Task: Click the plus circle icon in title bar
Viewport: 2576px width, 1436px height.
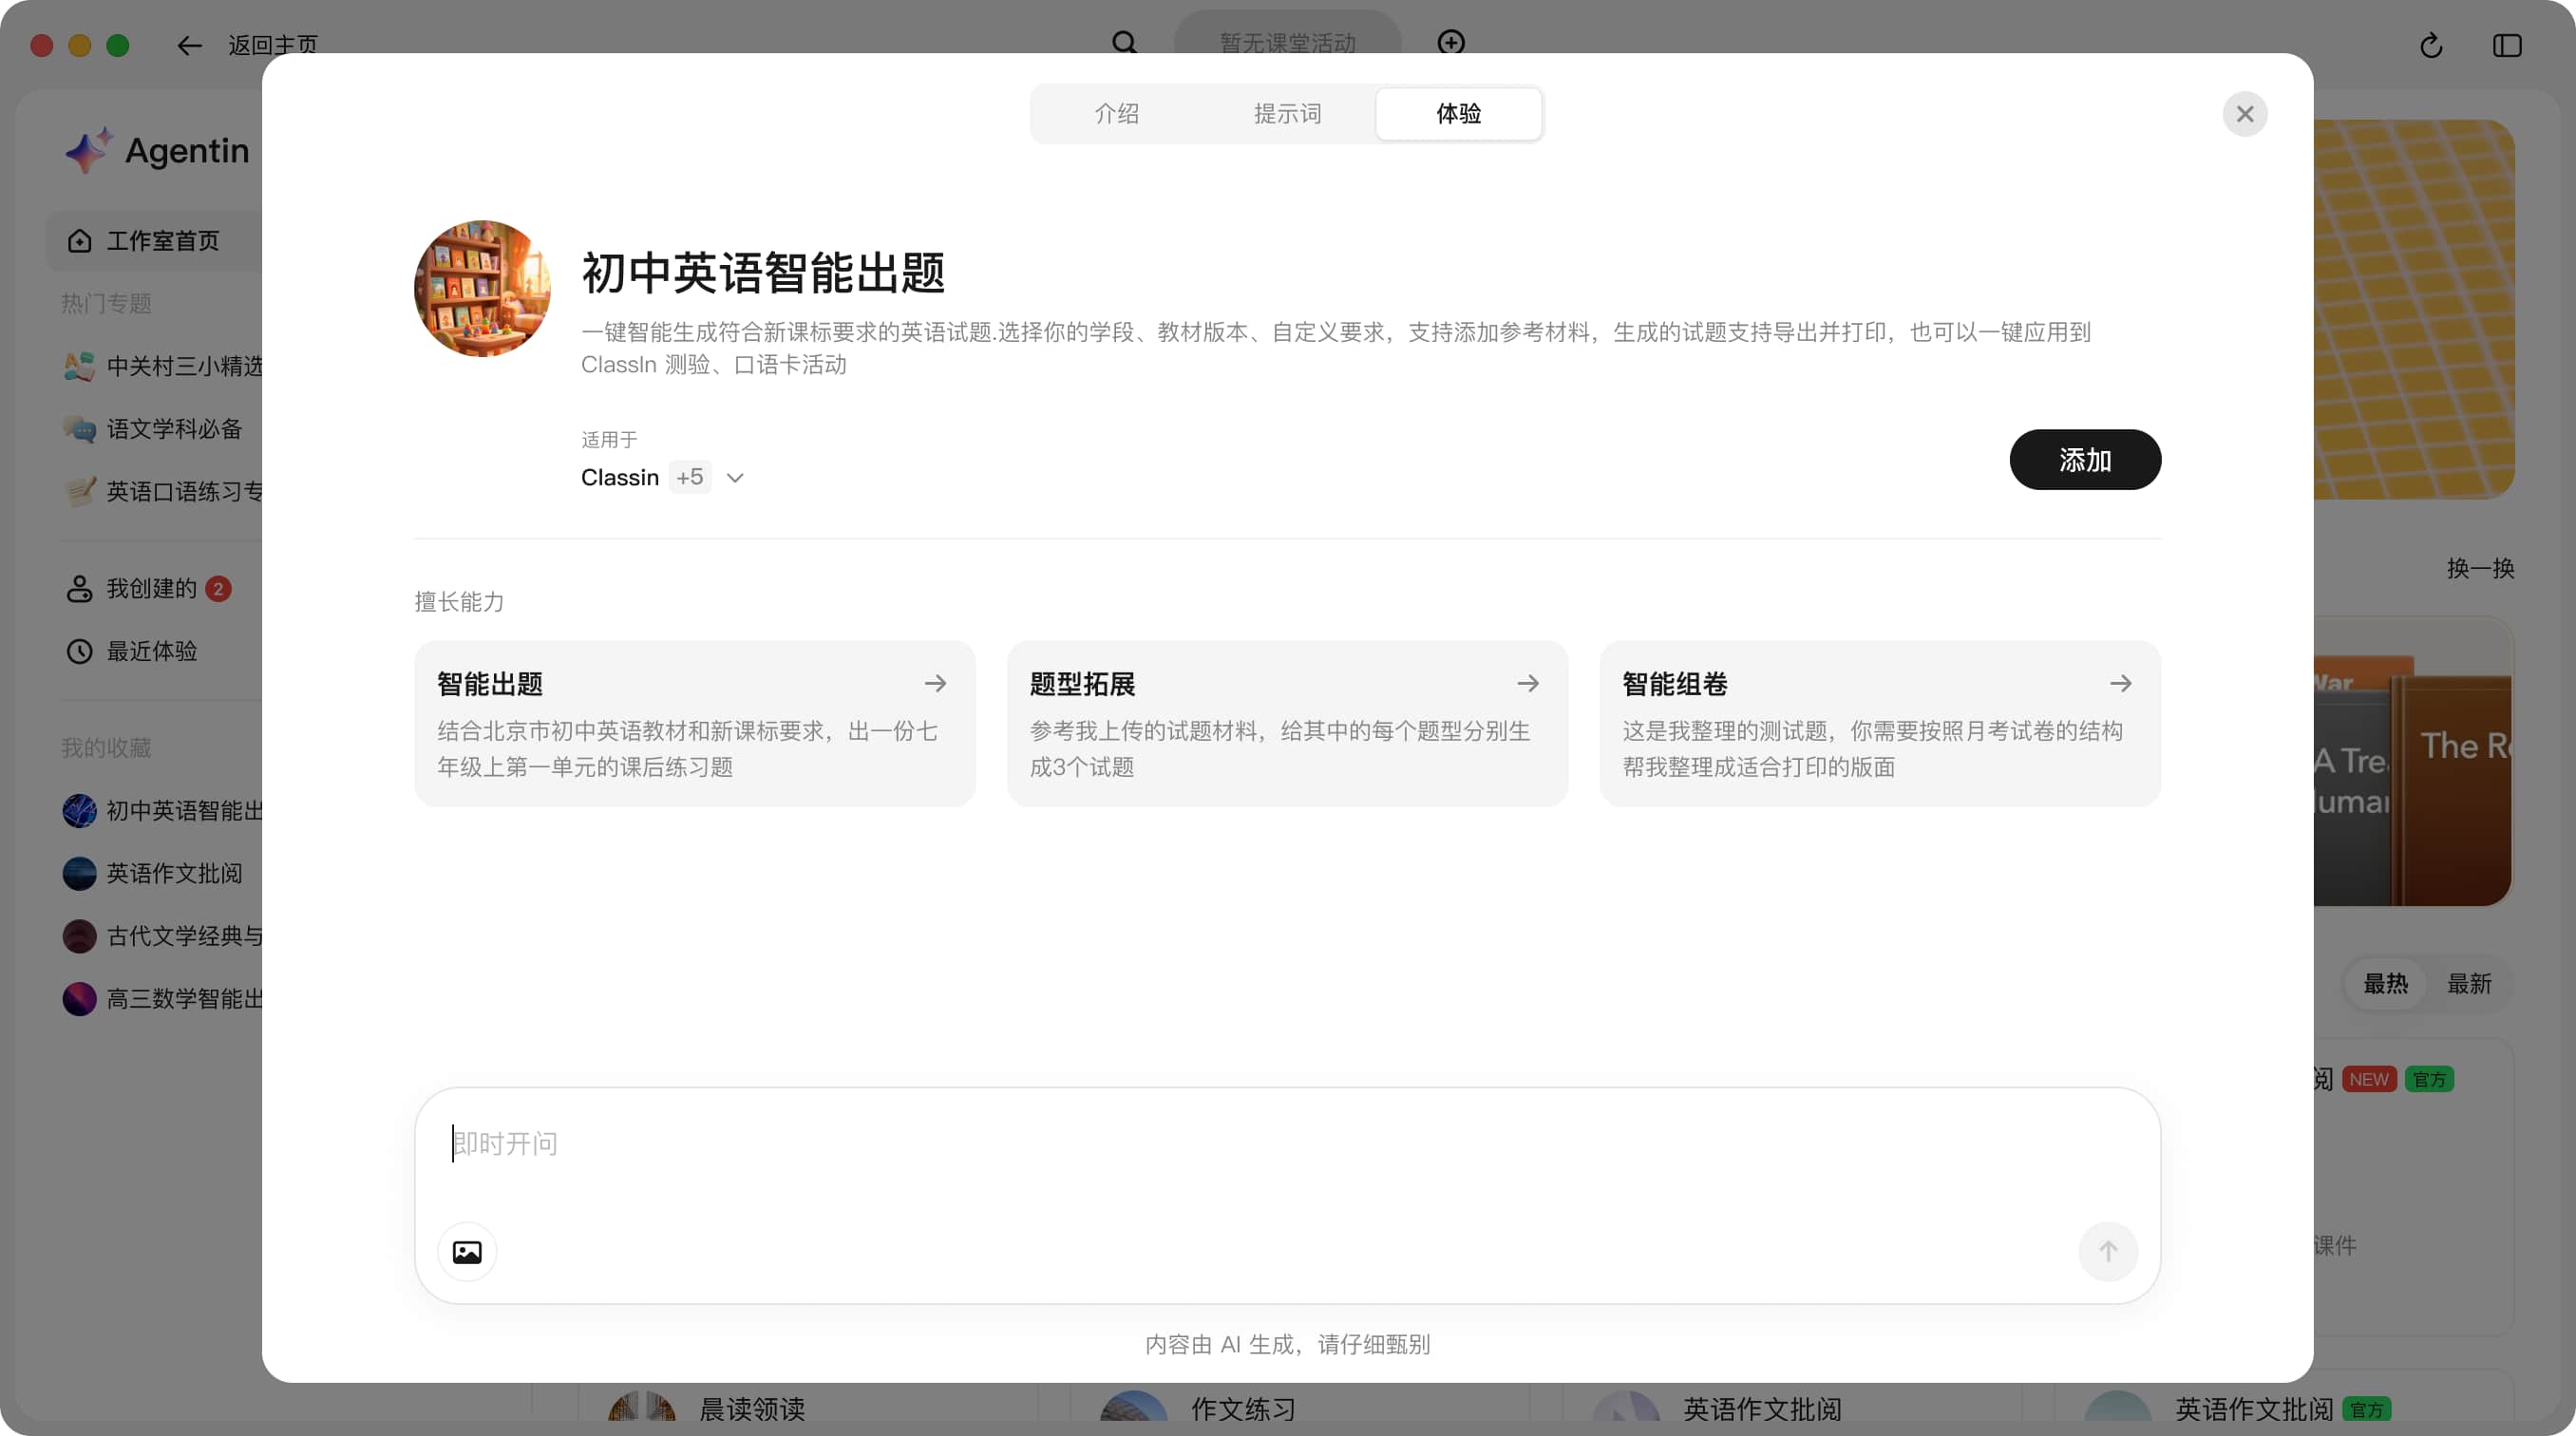Action: 1450,43
